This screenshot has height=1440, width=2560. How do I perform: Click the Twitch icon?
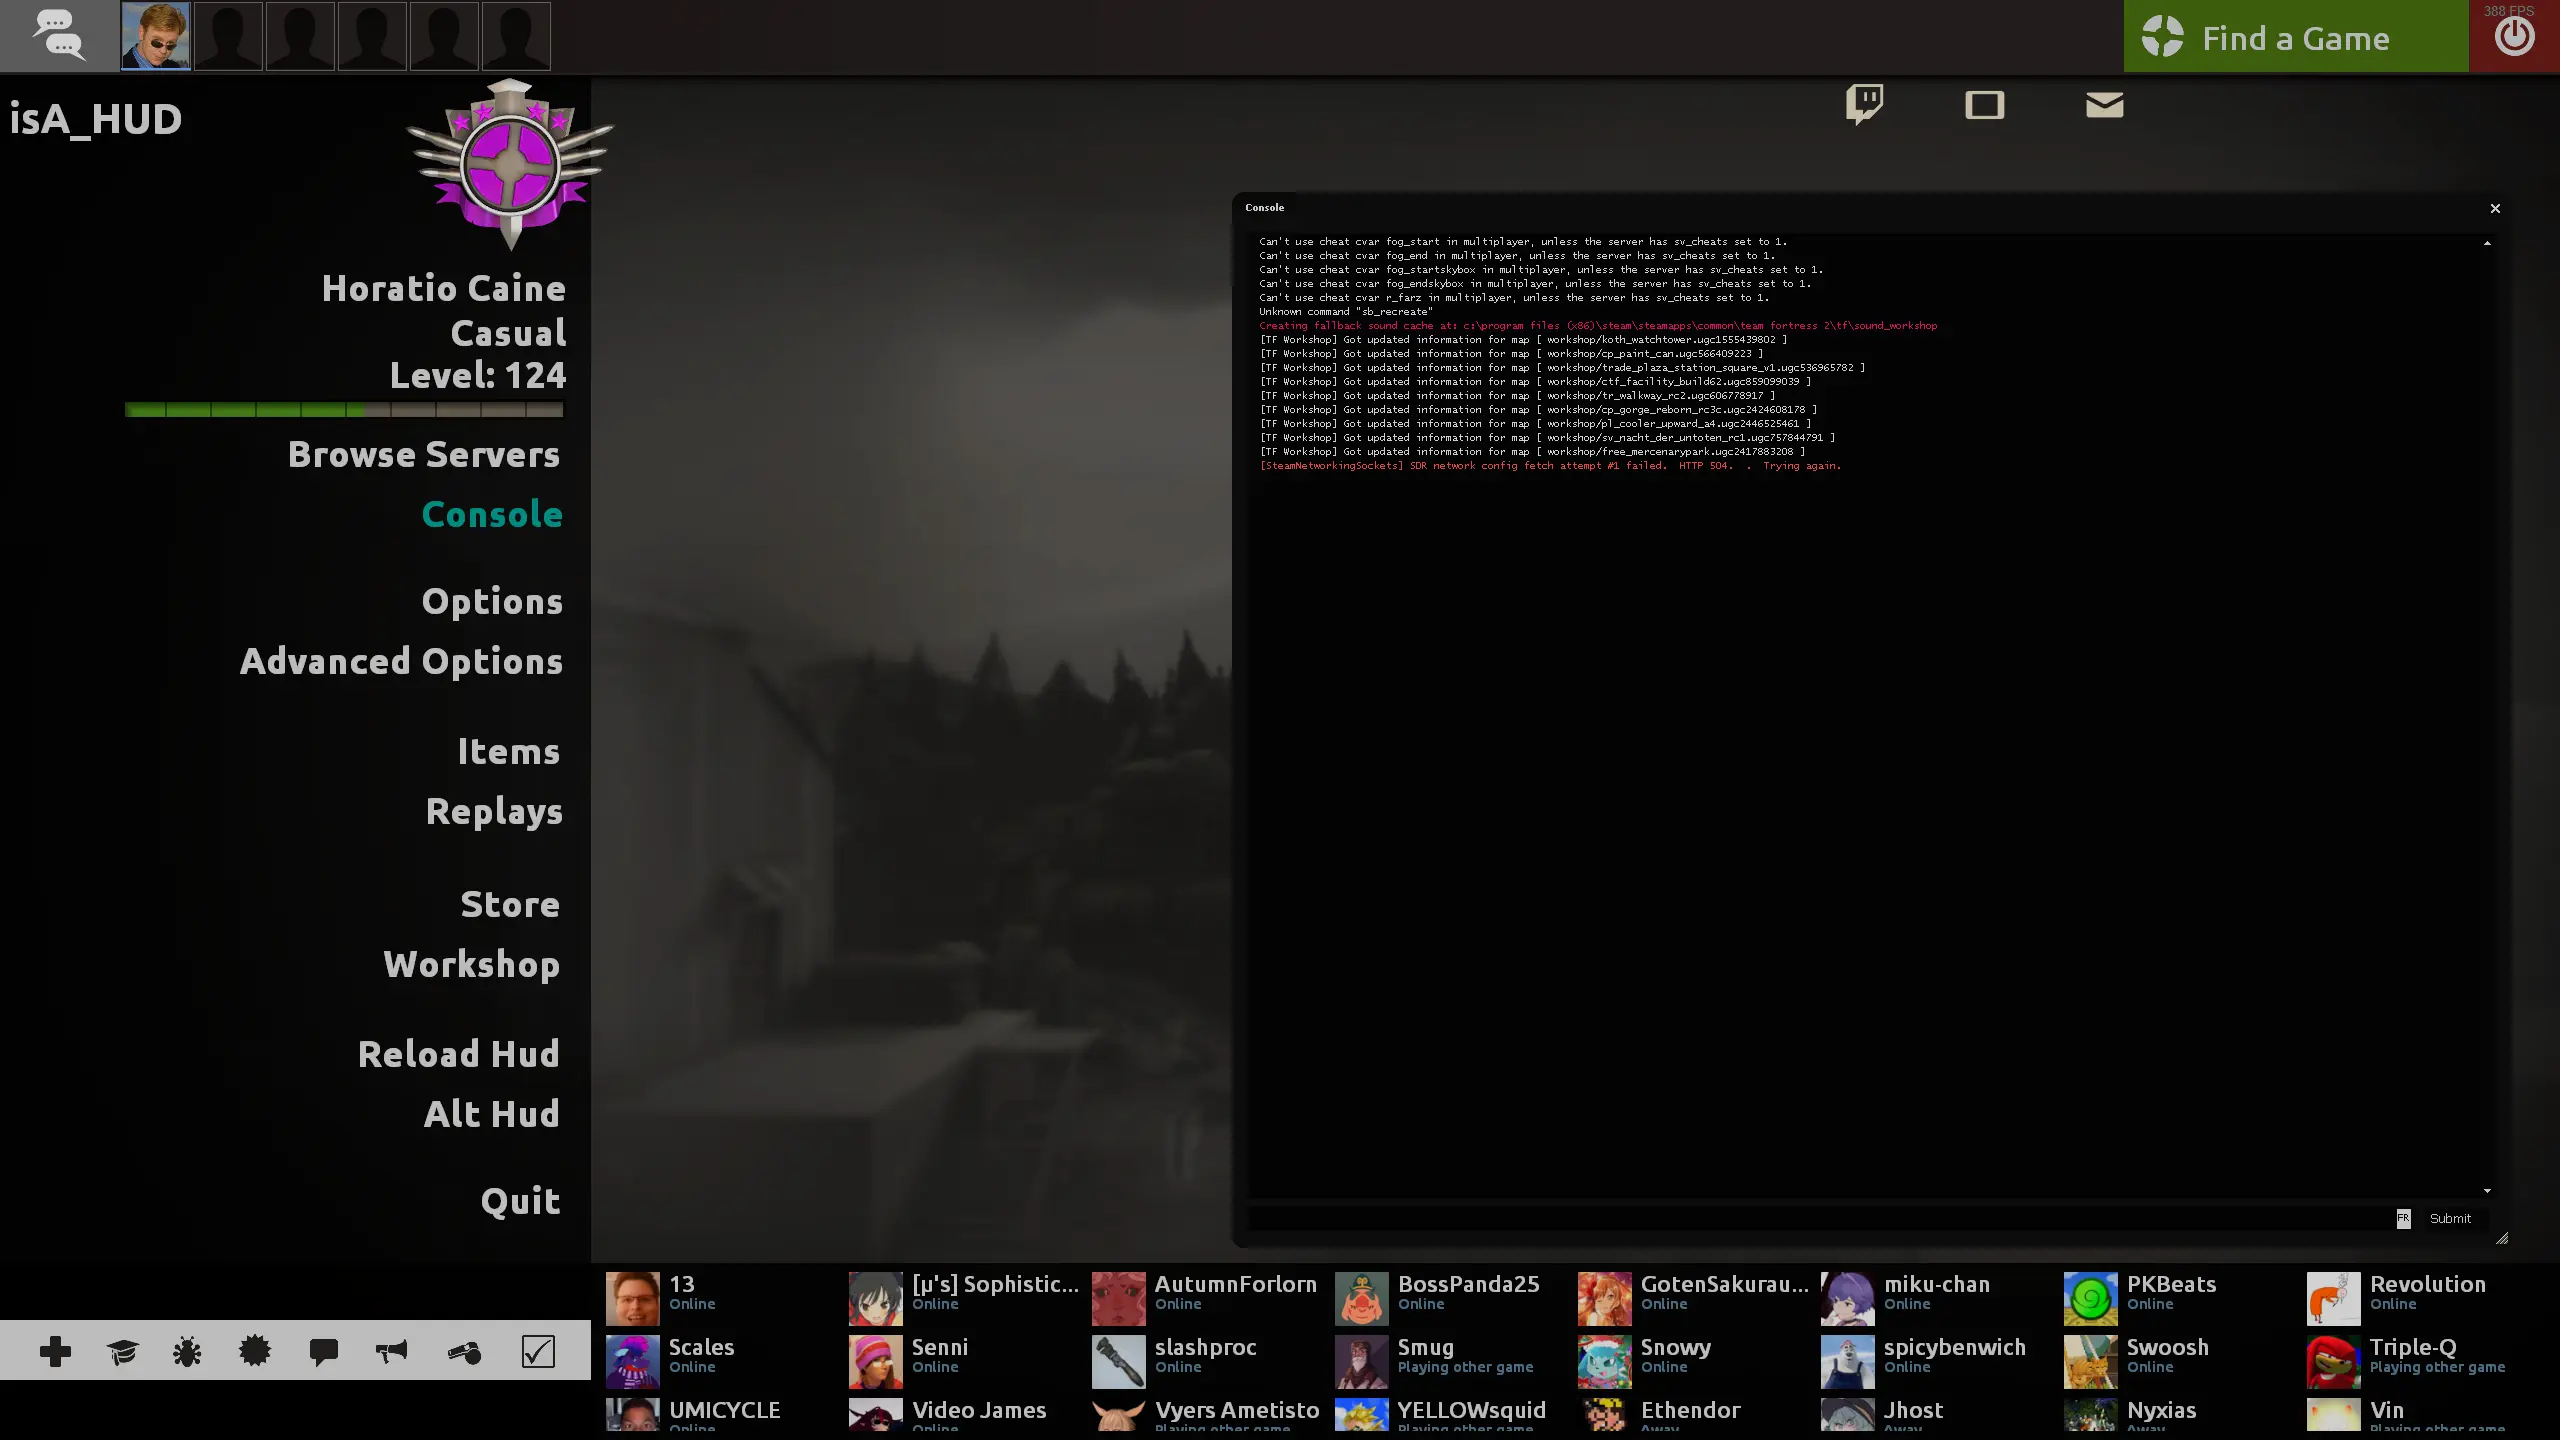1864,104
